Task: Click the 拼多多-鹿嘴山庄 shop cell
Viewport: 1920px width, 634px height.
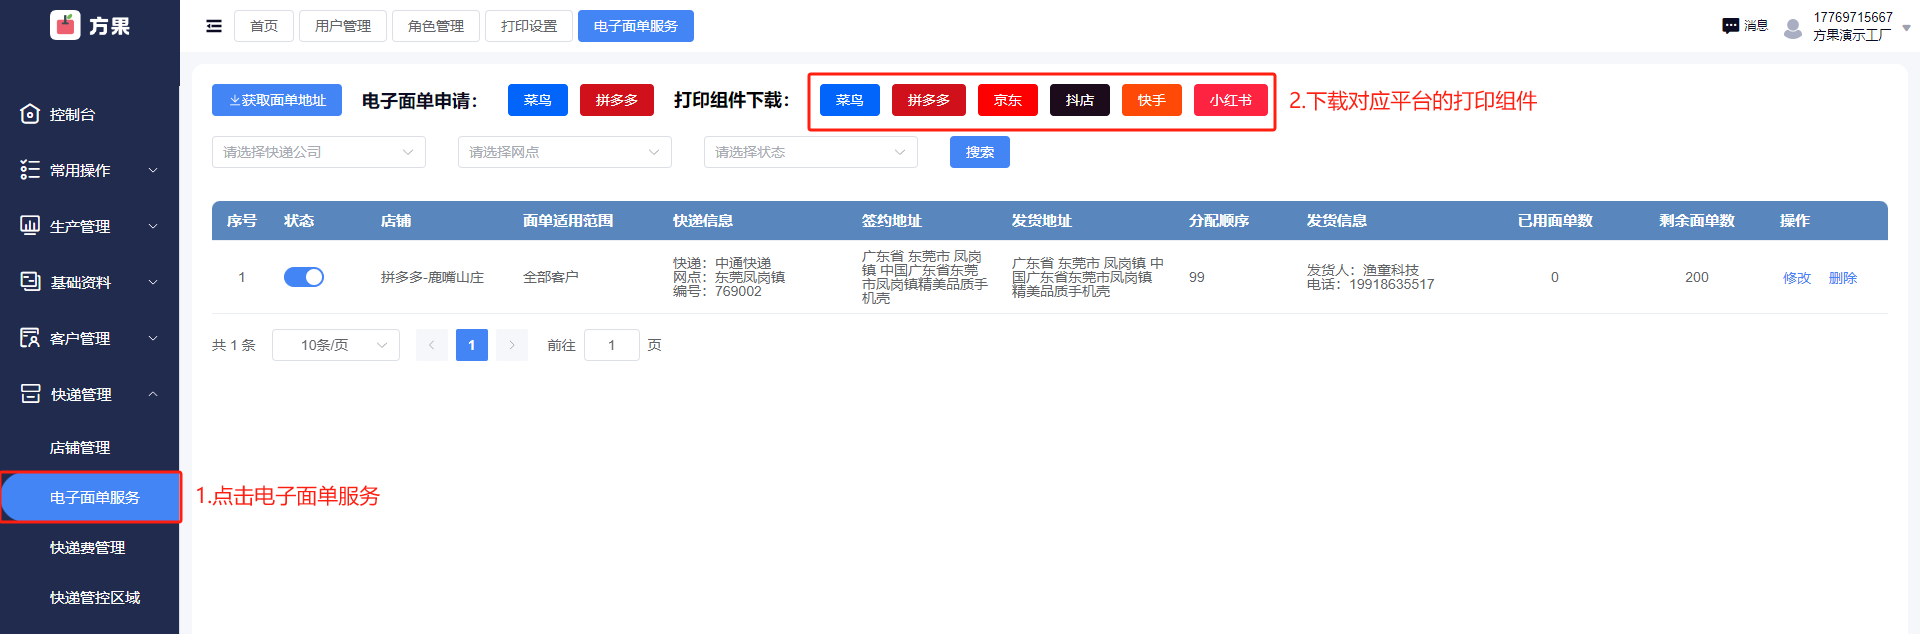Action: (x=432, y=277)
